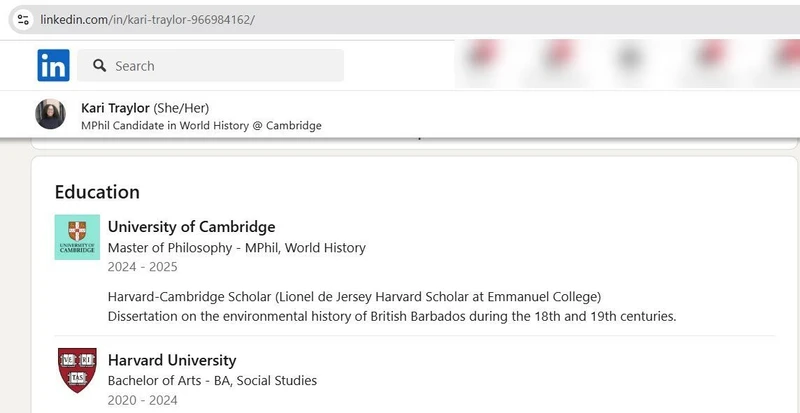This screenshot has height=413, width=800.
Task: Click the Kari Traylor name in header
Action: point(114,107)
